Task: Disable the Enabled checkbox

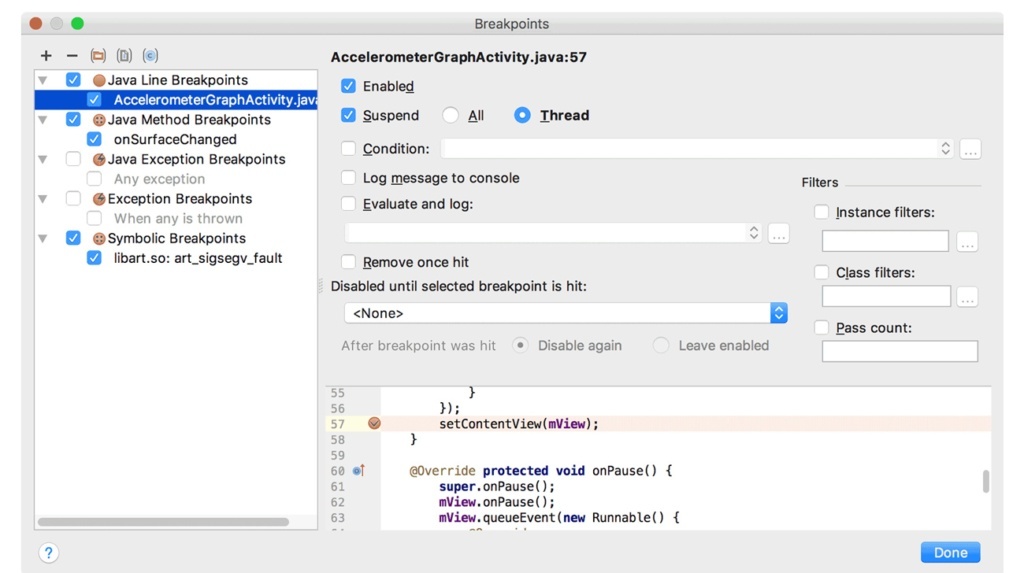Action: 348,87
